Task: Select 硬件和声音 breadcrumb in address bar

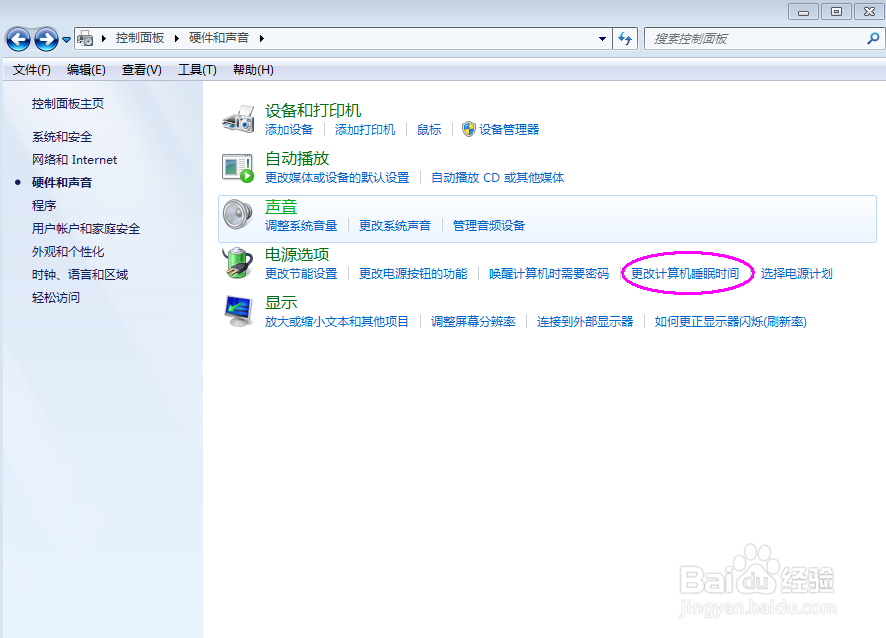Action: [x=219, y=38]
